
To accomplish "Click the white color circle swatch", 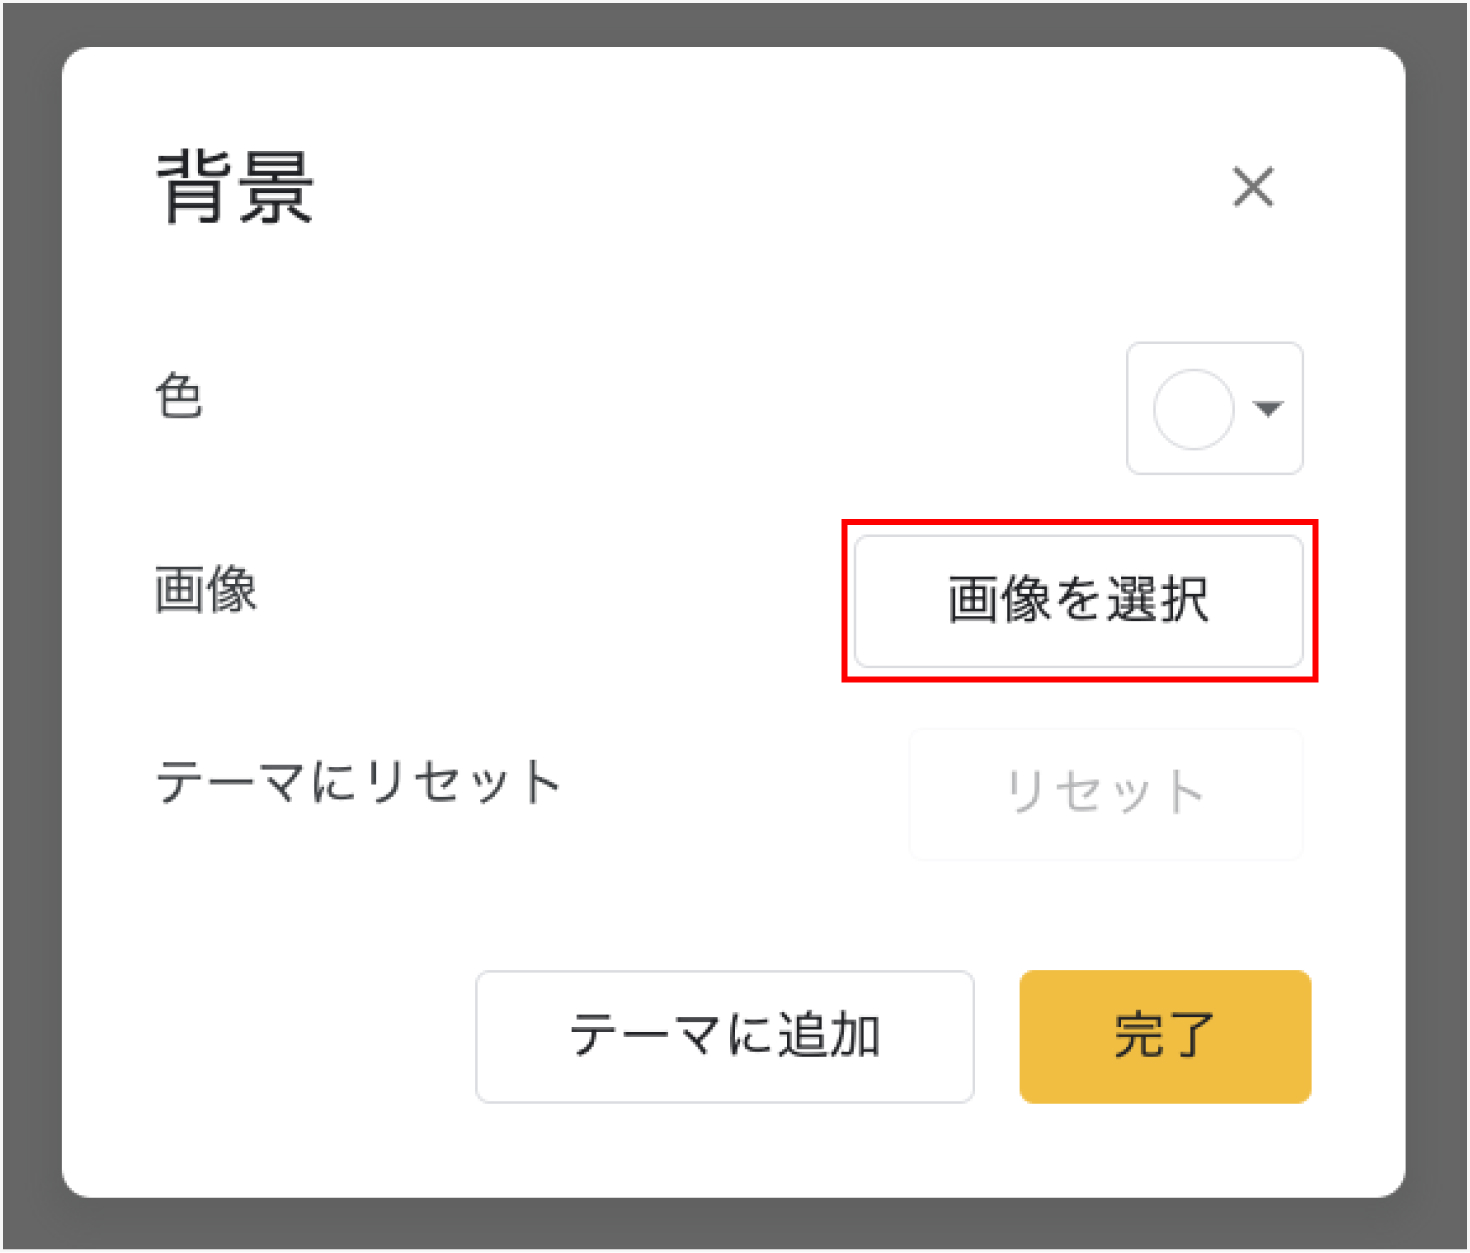I will pyautogui.click(x=1193, y=409).
